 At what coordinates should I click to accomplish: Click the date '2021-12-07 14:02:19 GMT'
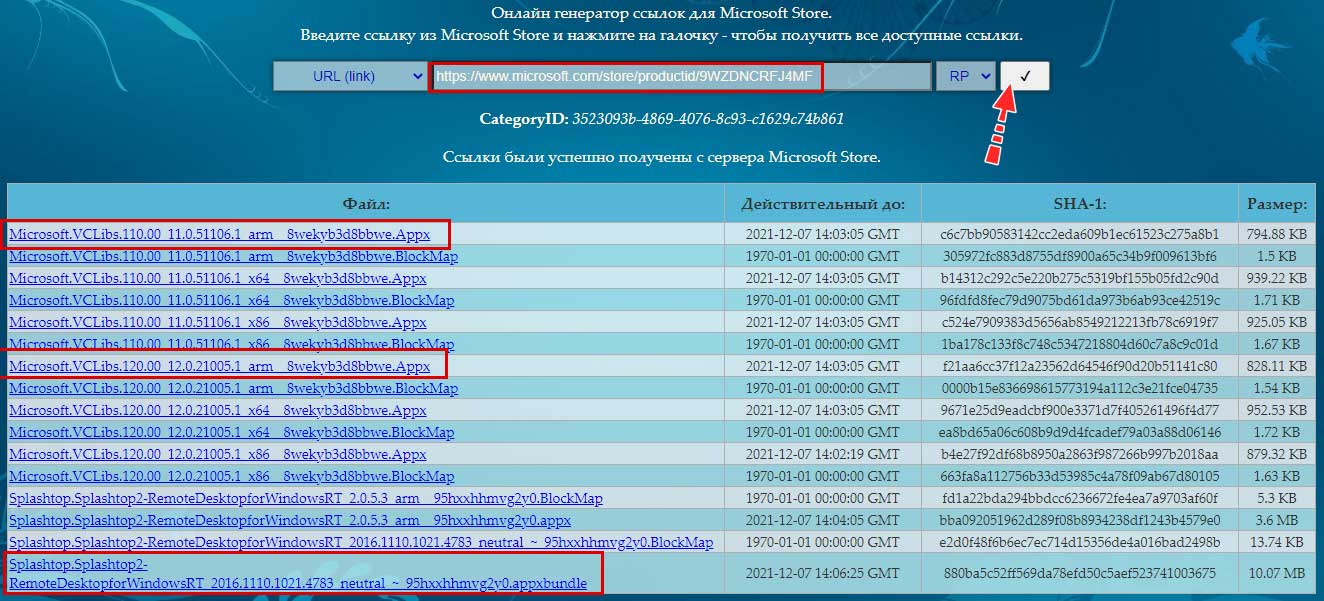tap(823, 454)
